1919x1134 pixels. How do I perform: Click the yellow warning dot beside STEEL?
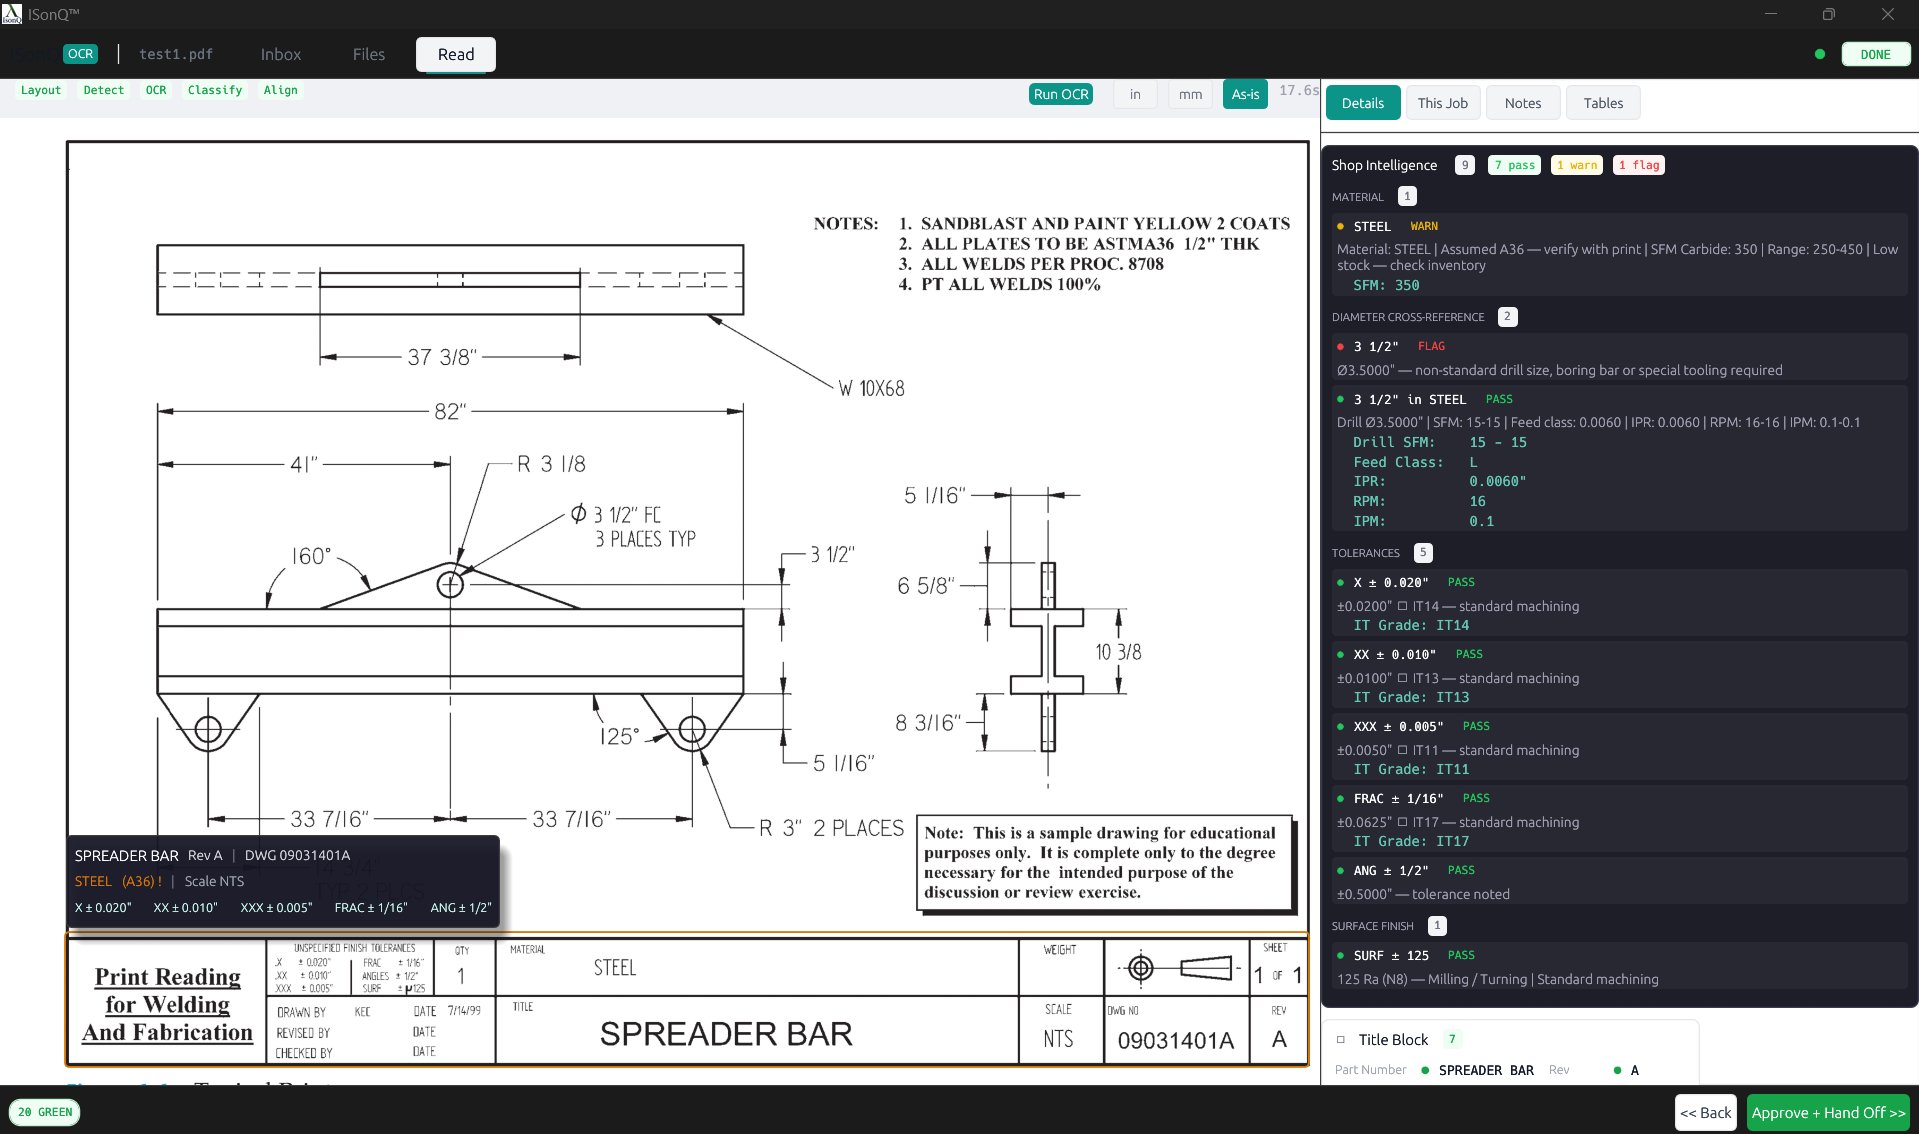[1341, 226]
